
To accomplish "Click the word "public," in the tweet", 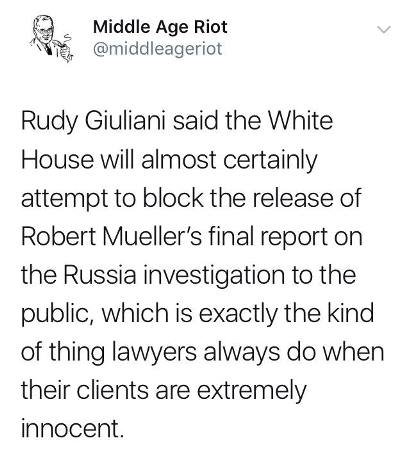I will click(x=57, y=314).
